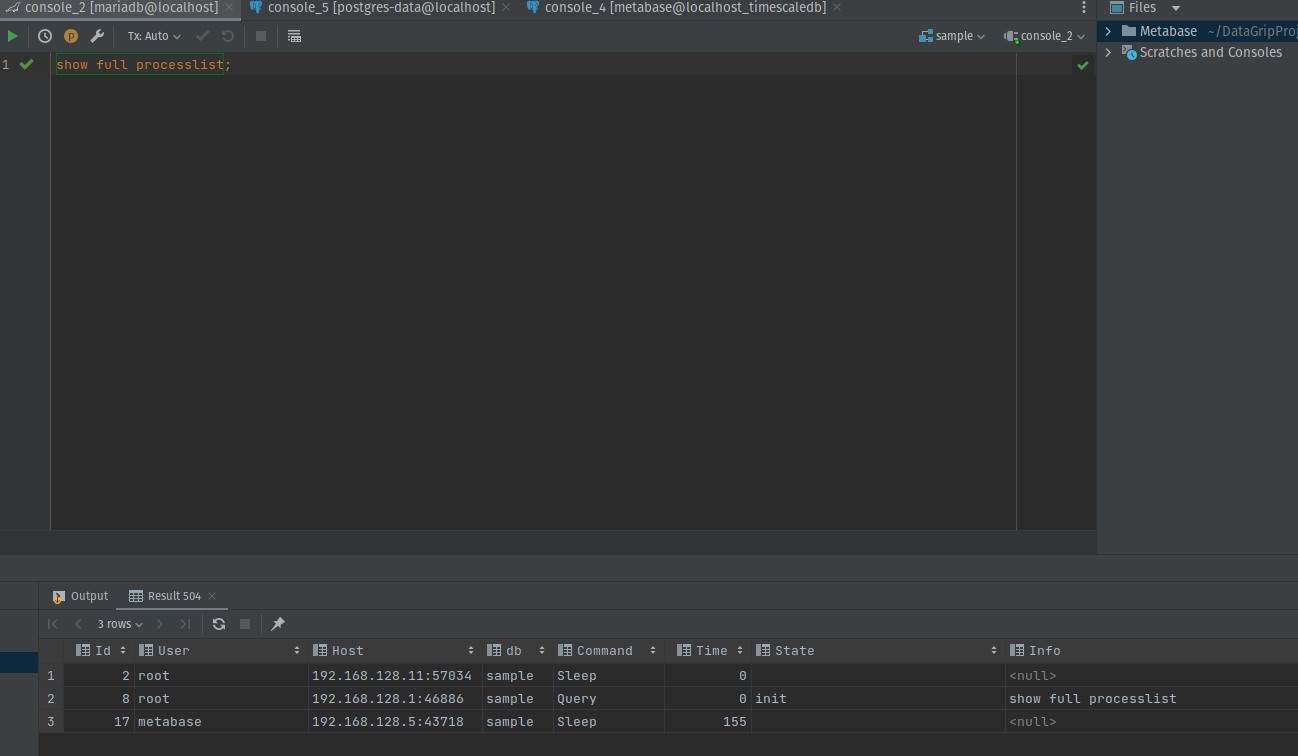This screenshot has height=756, width=1298.
Task: Click the yellow parameters icon
Action: point(70,35)
